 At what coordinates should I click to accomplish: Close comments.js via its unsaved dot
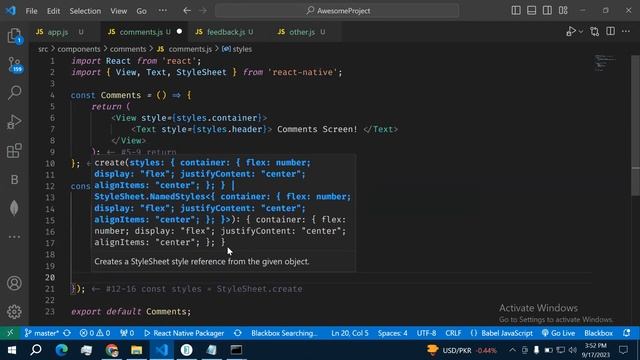point(179,31)
